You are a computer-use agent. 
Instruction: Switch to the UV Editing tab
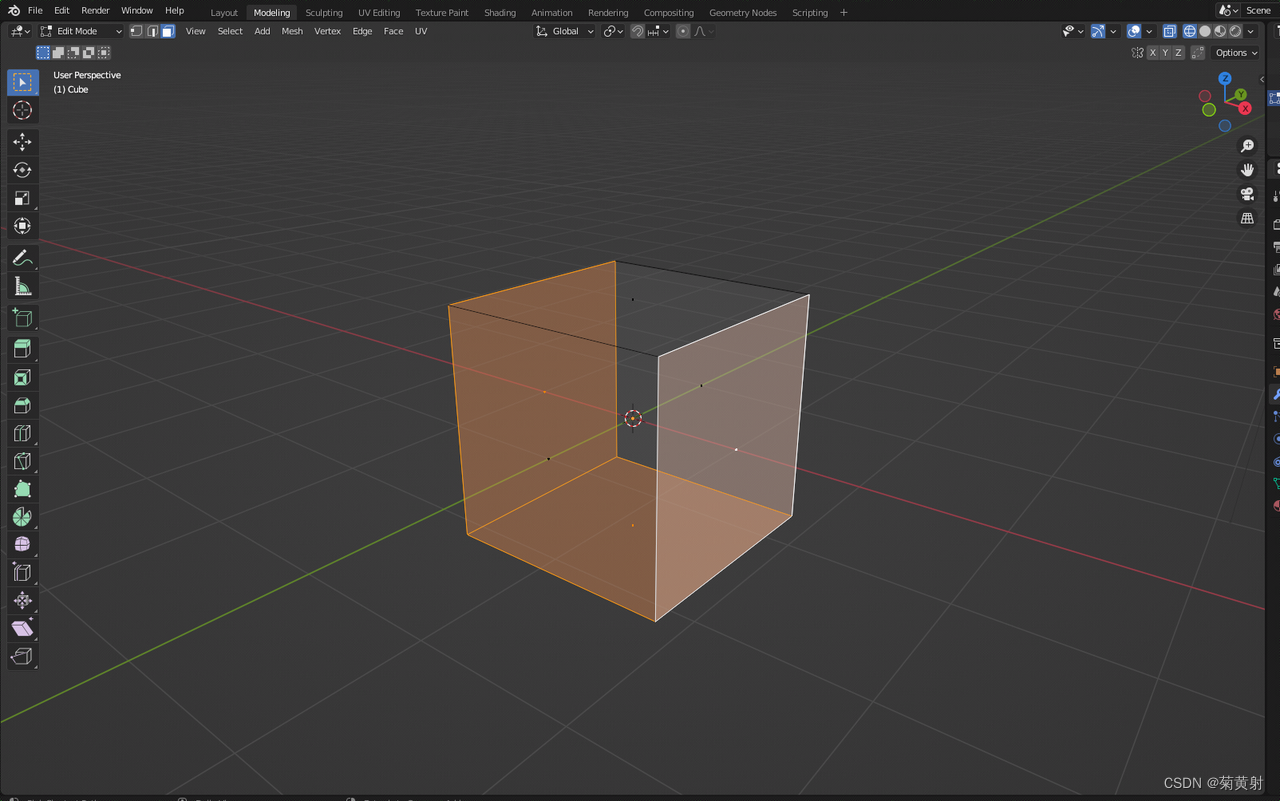pos(379,13)
